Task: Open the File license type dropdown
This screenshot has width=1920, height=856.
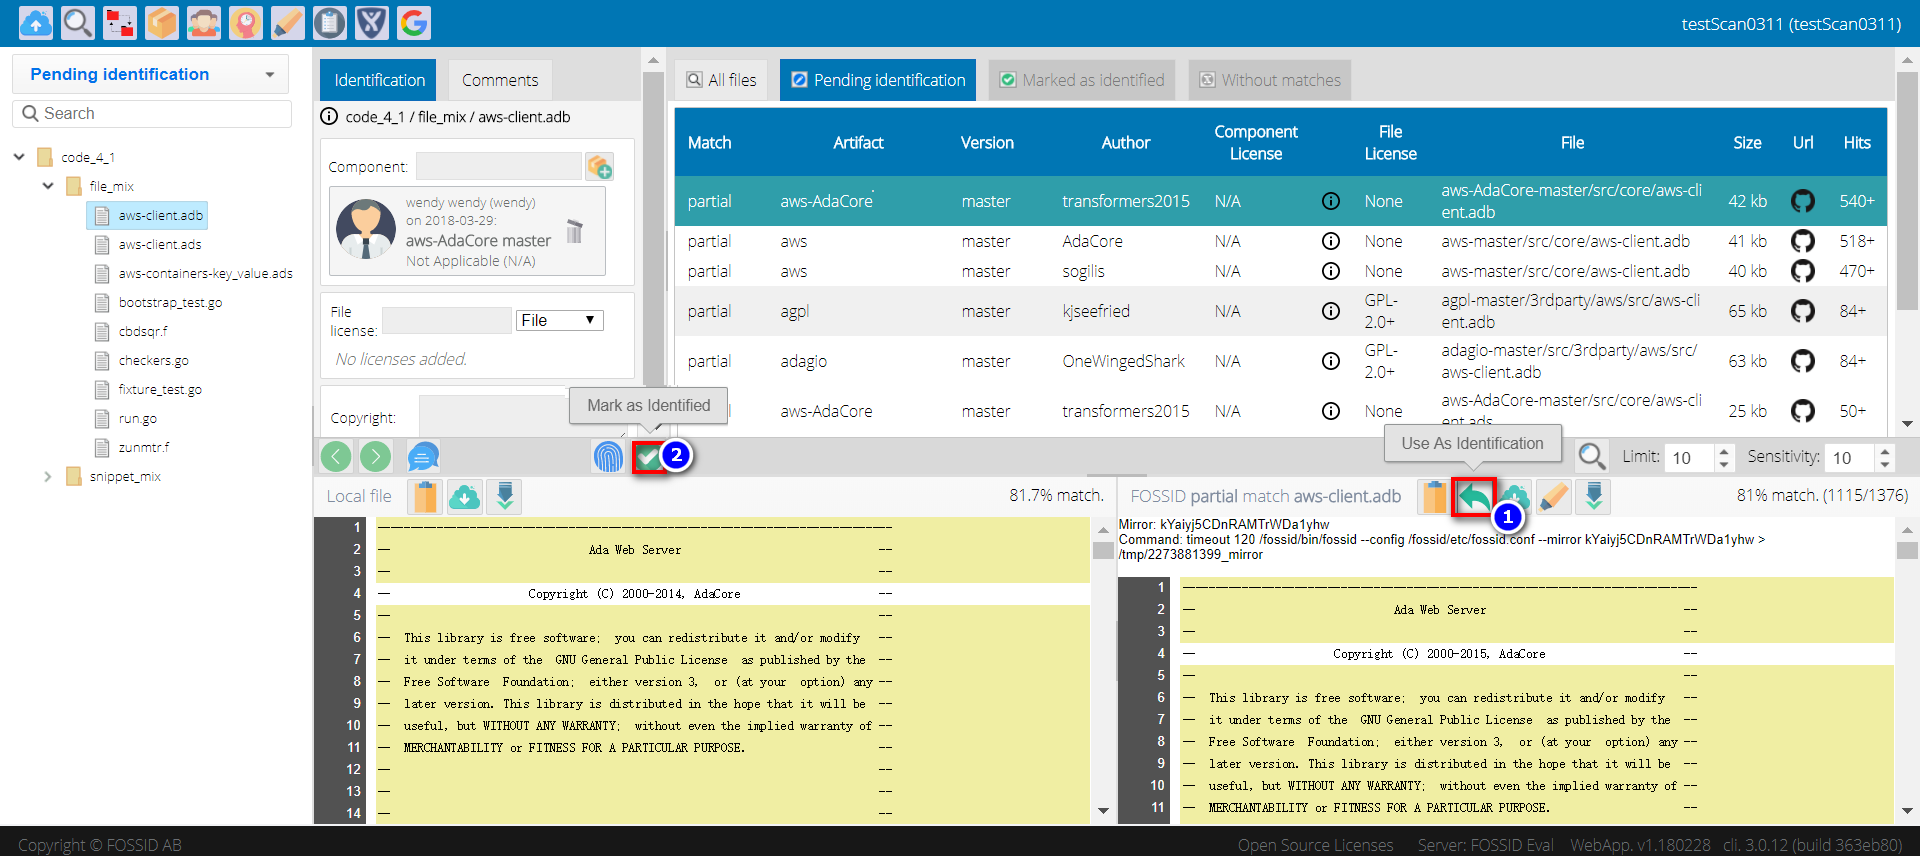Action: pyautogui.click(x=560, y=320)
